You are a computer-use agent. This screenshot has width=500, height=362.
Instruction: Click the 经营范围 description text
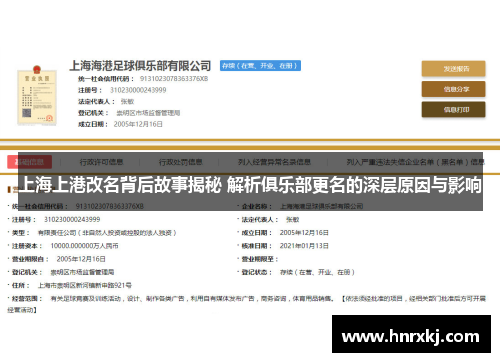coord(247,304)
